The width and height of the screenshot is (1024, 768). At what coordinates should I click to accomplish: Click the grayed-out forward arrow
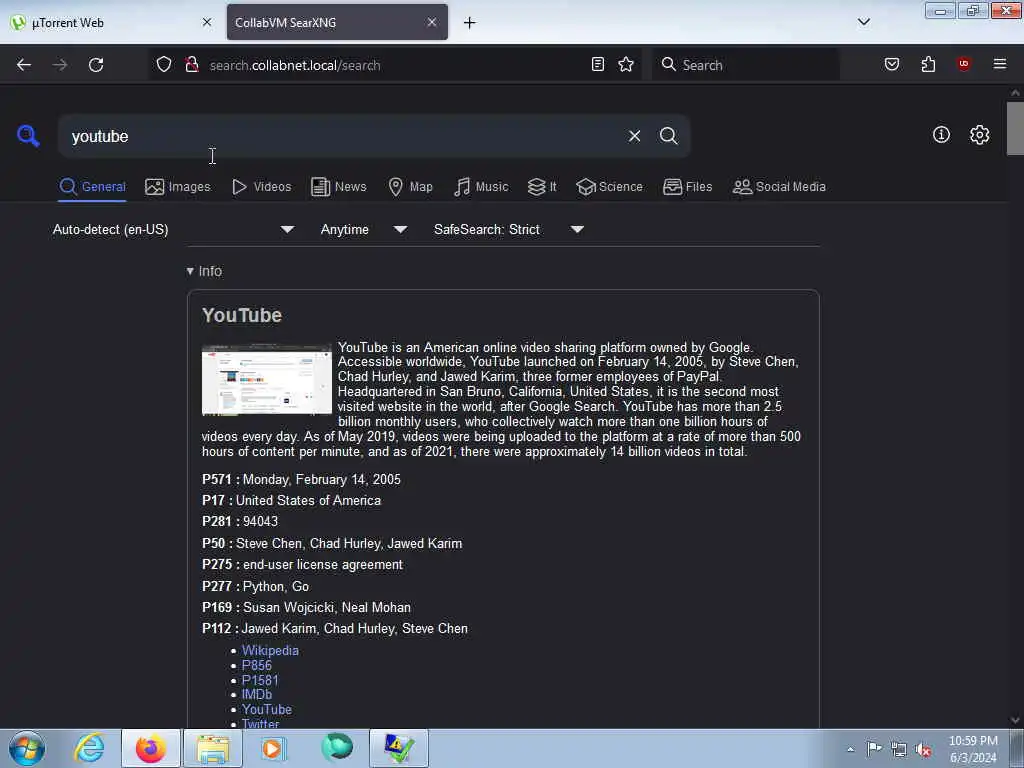59,65
